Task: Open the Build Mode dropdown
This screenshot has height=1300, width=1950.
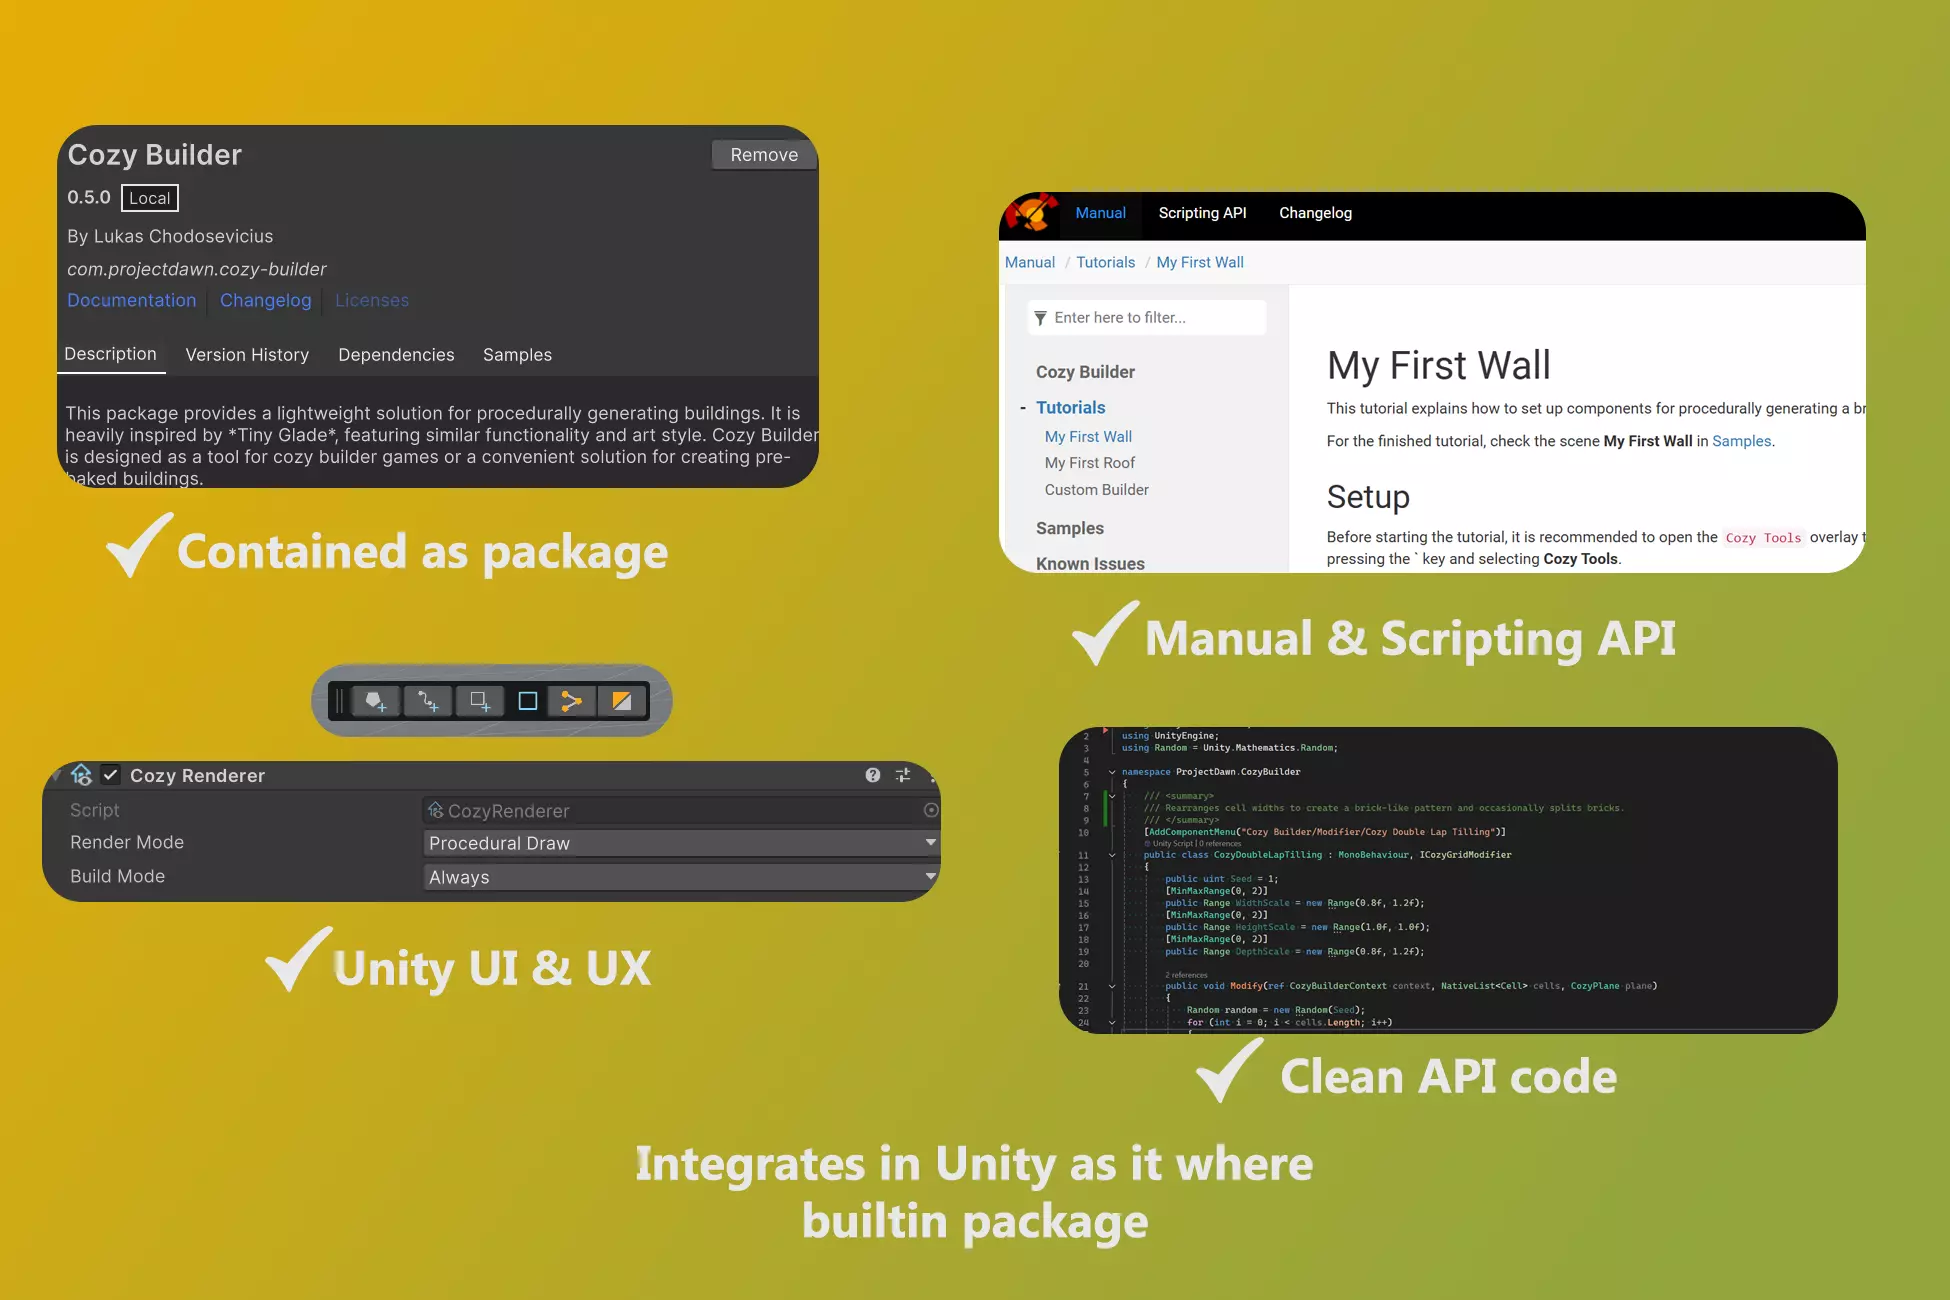Action: point(681,877)
